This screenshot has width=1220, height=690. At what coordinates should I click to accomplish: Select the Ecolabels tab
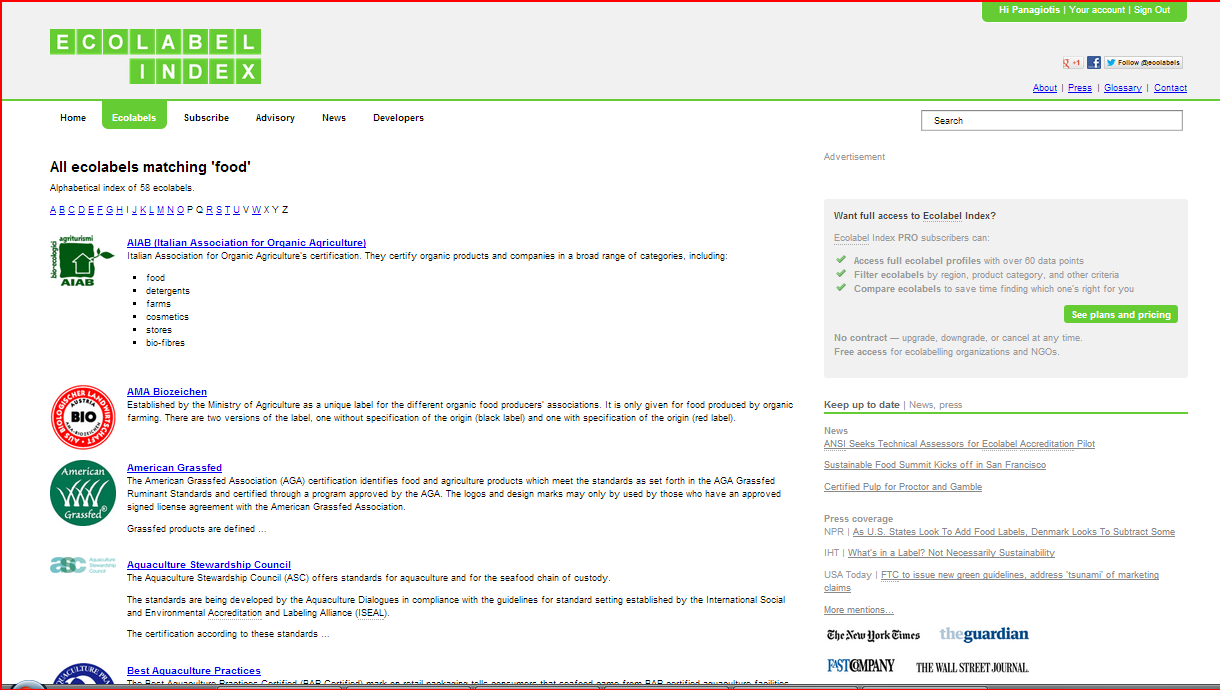click(x=134, y=116)
